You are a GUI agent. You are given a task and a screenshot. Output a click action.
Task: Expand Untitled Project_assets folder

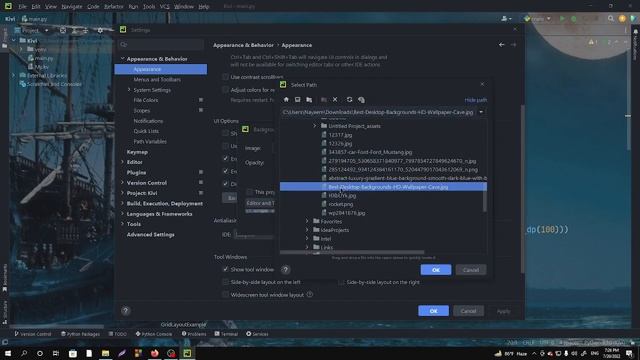(315, 126)
